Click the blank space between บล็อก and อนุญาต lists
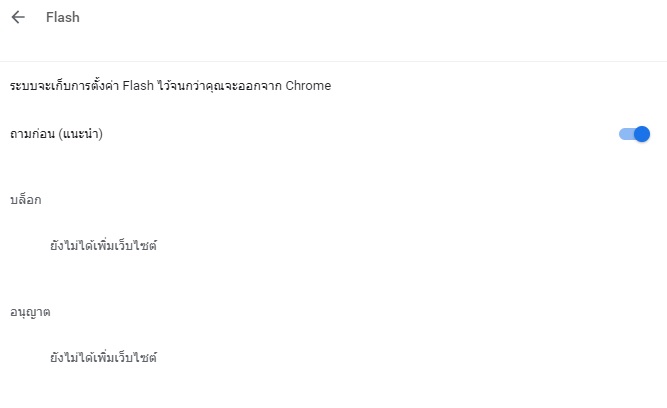The image size is (667, 408). click(333, 278)
